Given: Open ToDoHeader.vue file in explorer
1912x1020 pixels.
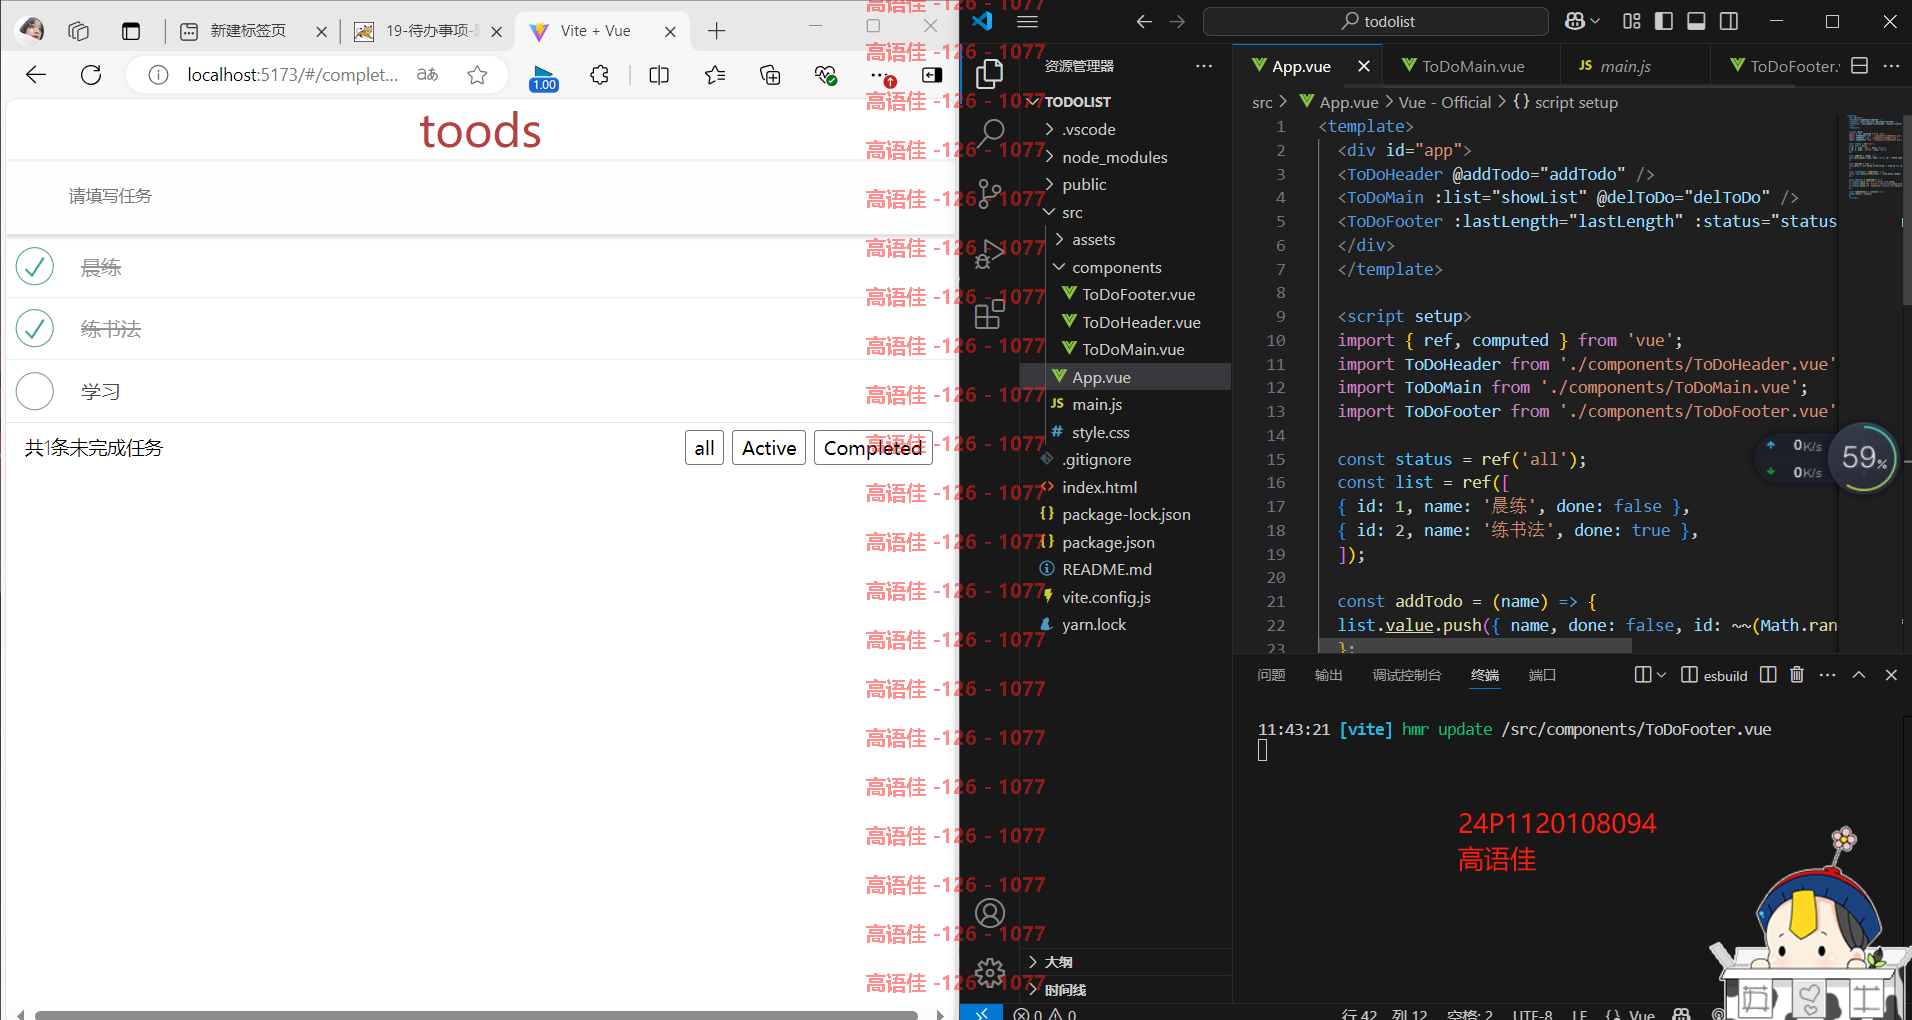Looking at the screenshot, I should pyautogui.click(x=1125, y=322).
